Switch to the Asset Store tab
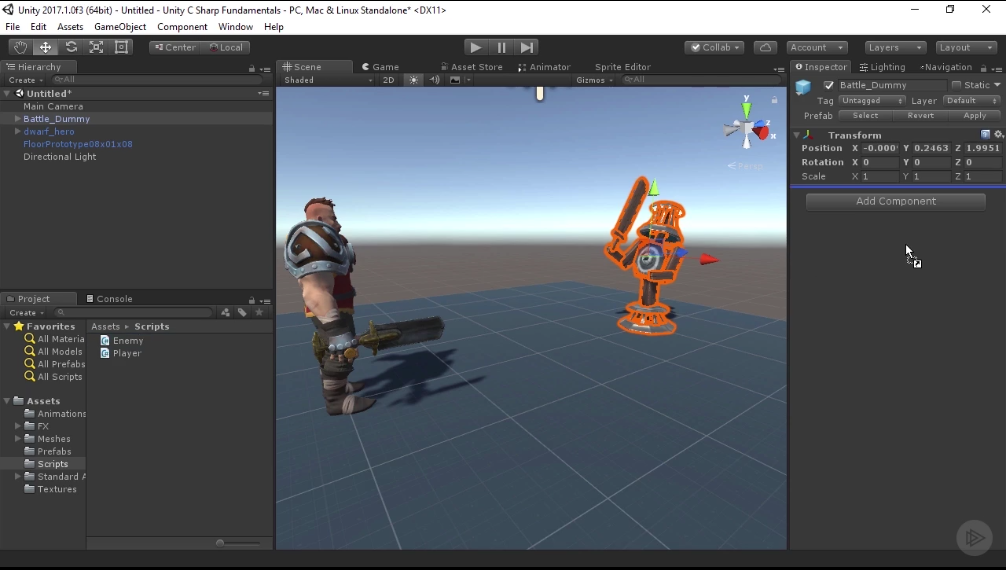The image size is (1006, 570). click(471, 67)
